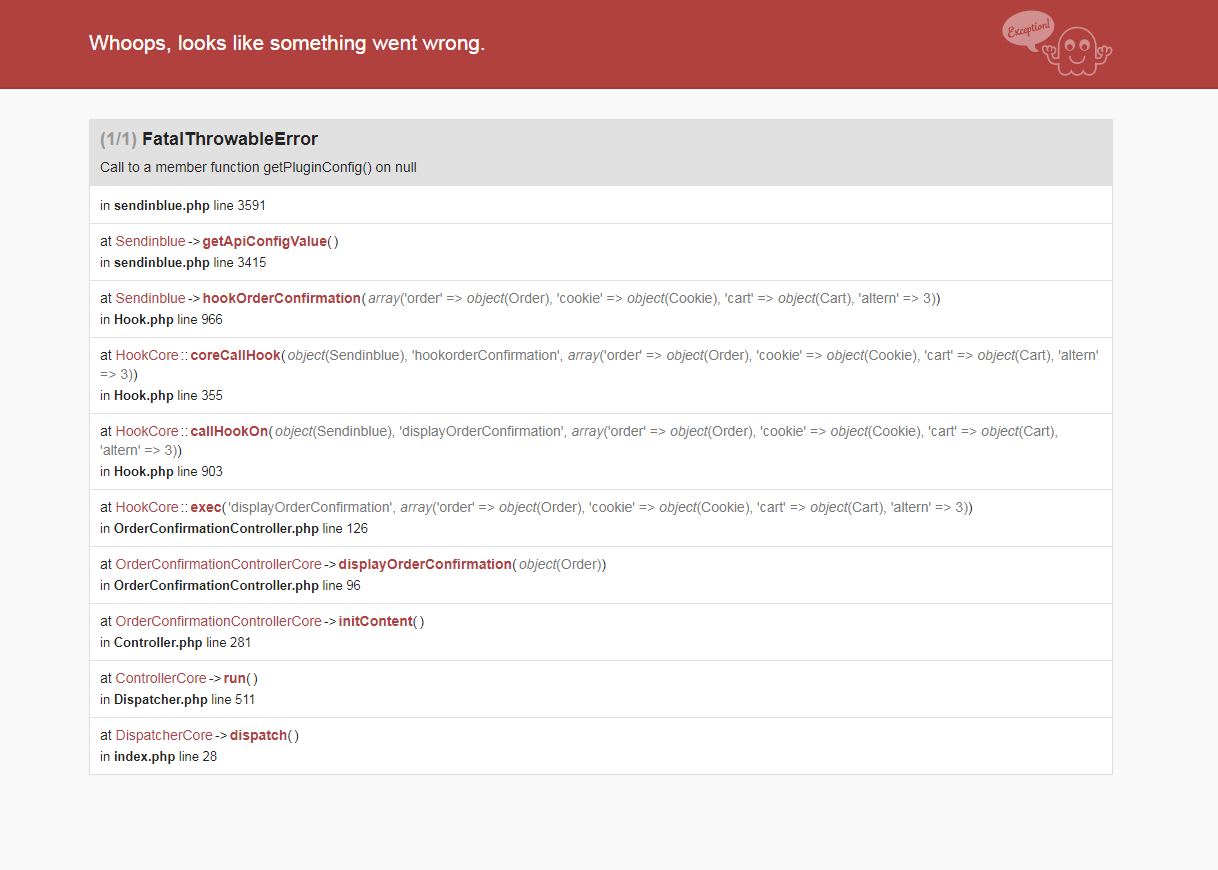Click the dispatch method name

pos(258,735)
